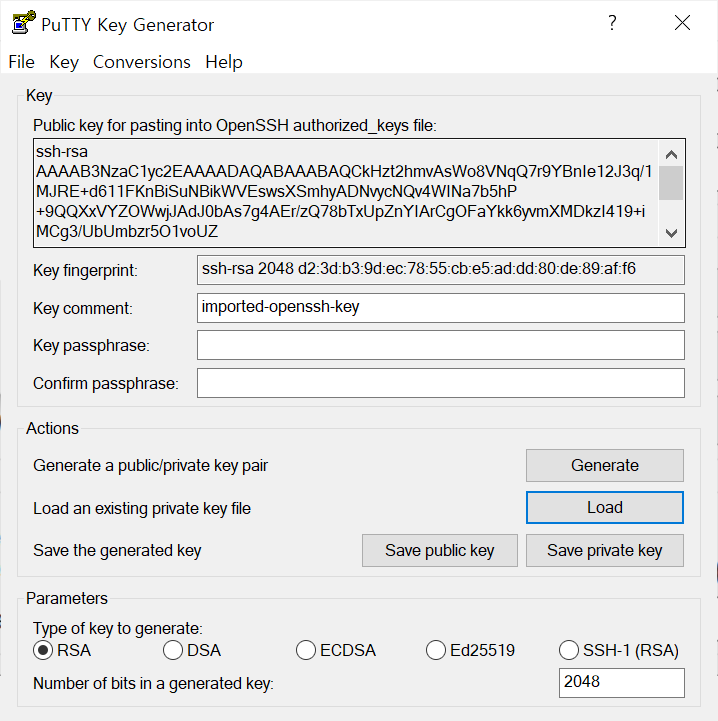This screenshot has height=721, width=718.
Task: Click the 'Confirm passphrase:' label
Action: [x=106, y=383]
